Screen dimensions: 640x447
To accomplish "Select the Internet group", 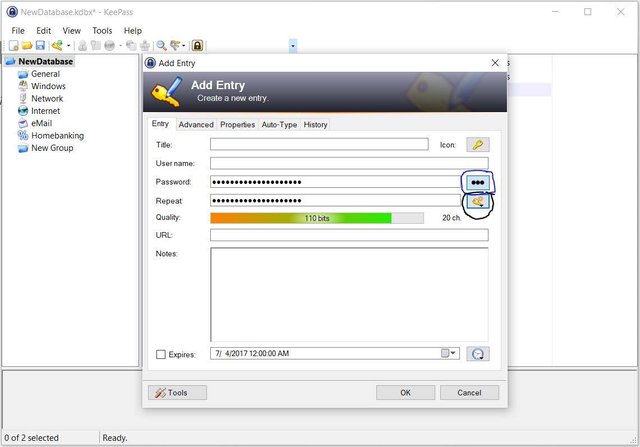I will pyautogui.click(x=45, y=111).
